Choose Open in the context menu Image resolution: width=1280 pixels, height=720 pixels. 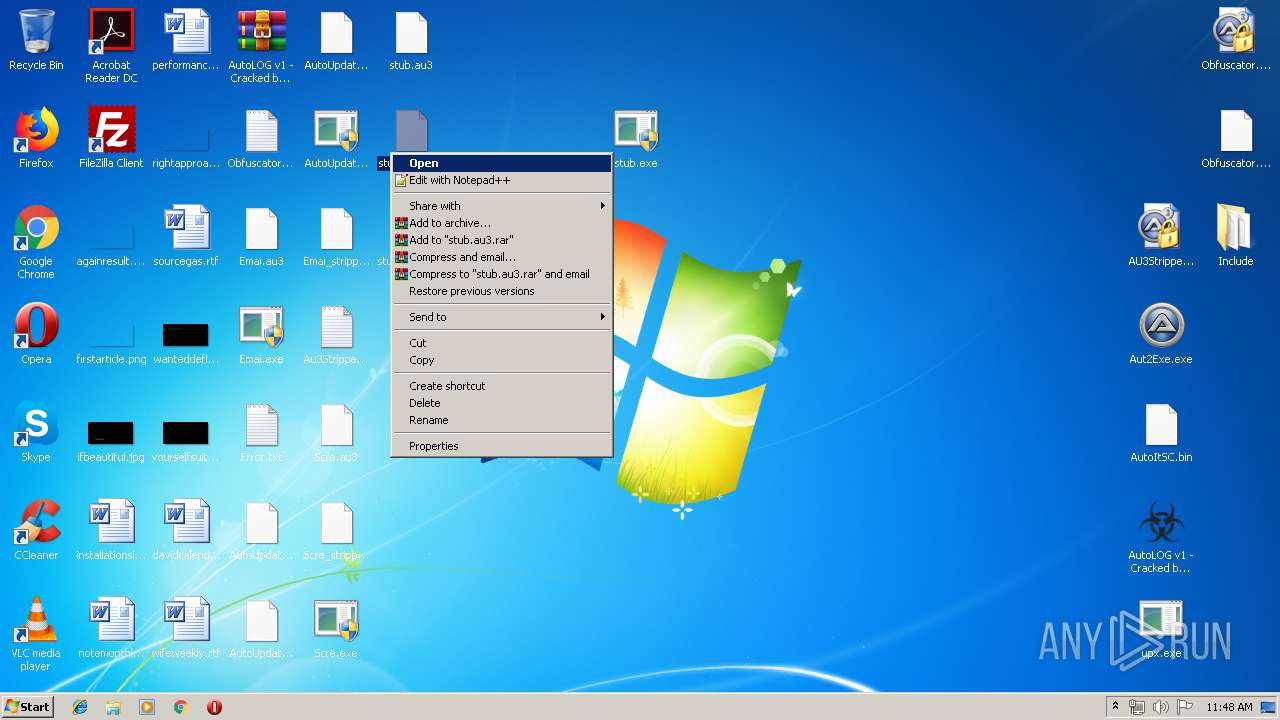[501, 163]
